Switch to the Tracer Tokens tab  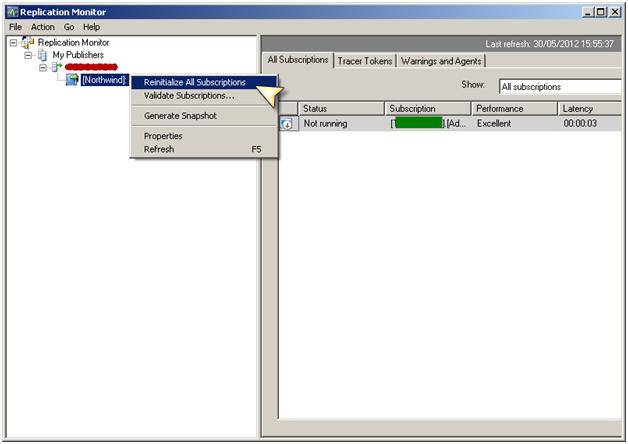click(364, 61)
